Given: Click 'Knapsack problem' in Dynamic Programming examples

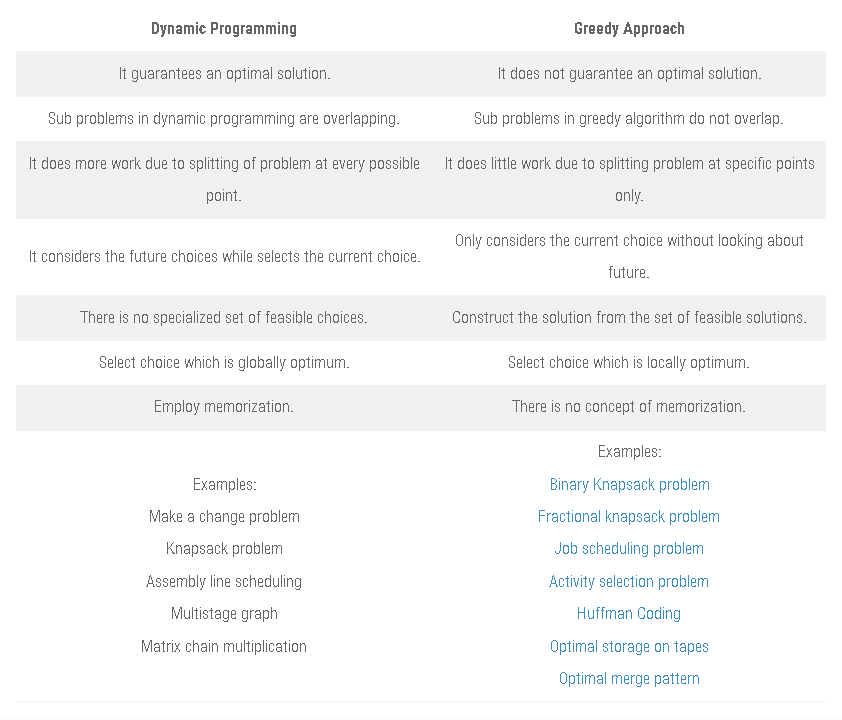Looking at the screenshot, I should tap(224, 549).
